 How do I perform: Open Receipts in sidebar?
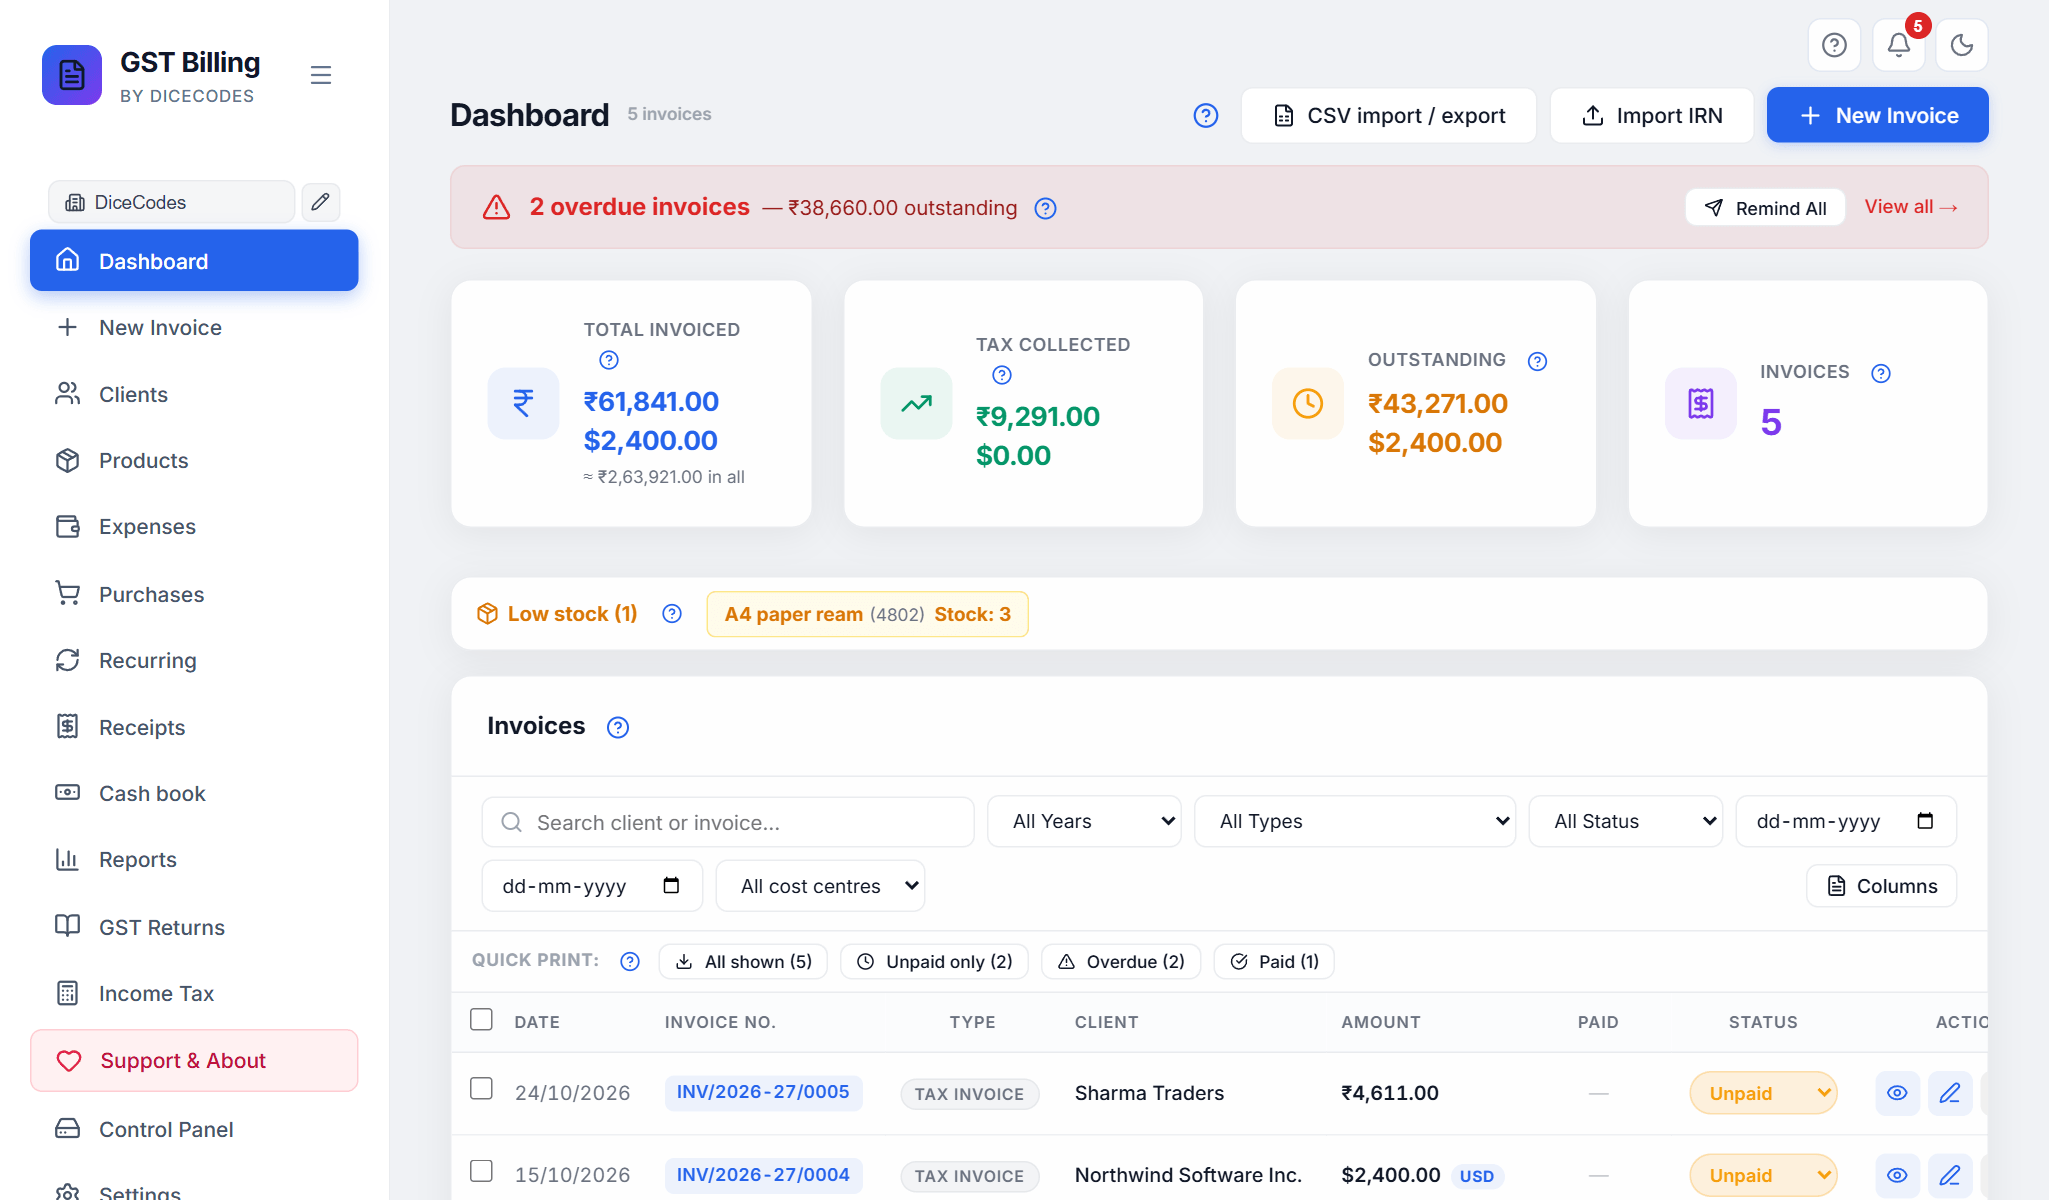click(x=194, y=727)
